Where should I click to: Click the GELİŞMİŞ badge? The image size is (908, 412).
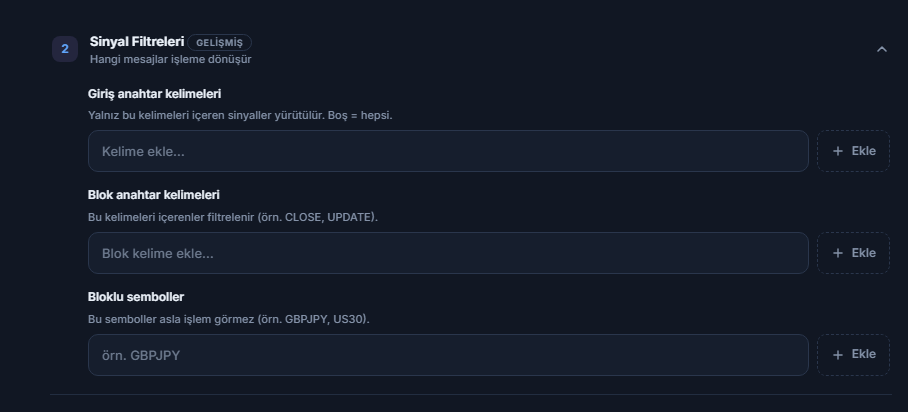219,42
